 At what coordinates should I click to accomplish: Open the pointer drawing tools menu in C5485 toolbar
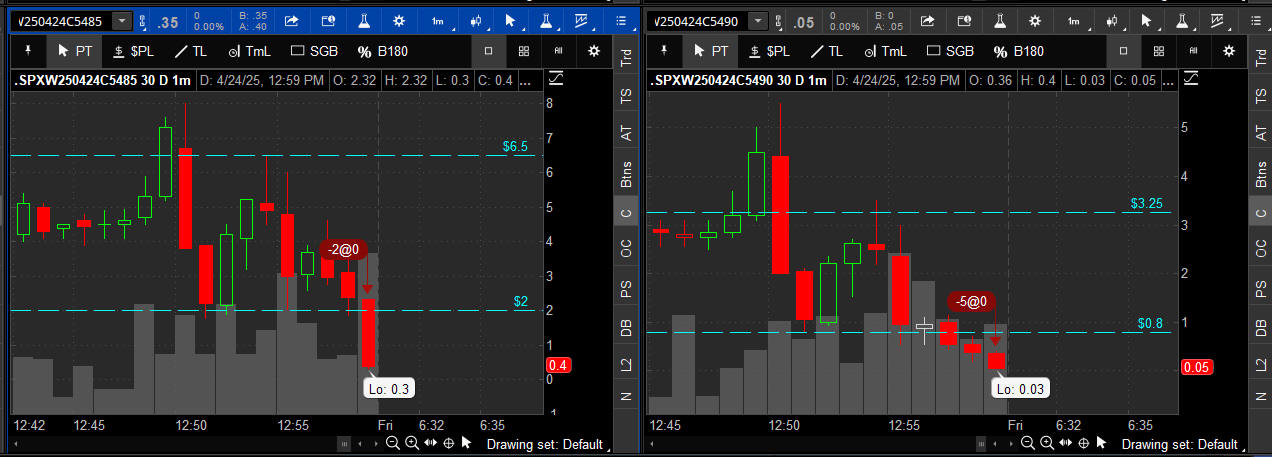click(x=510, y=20)
